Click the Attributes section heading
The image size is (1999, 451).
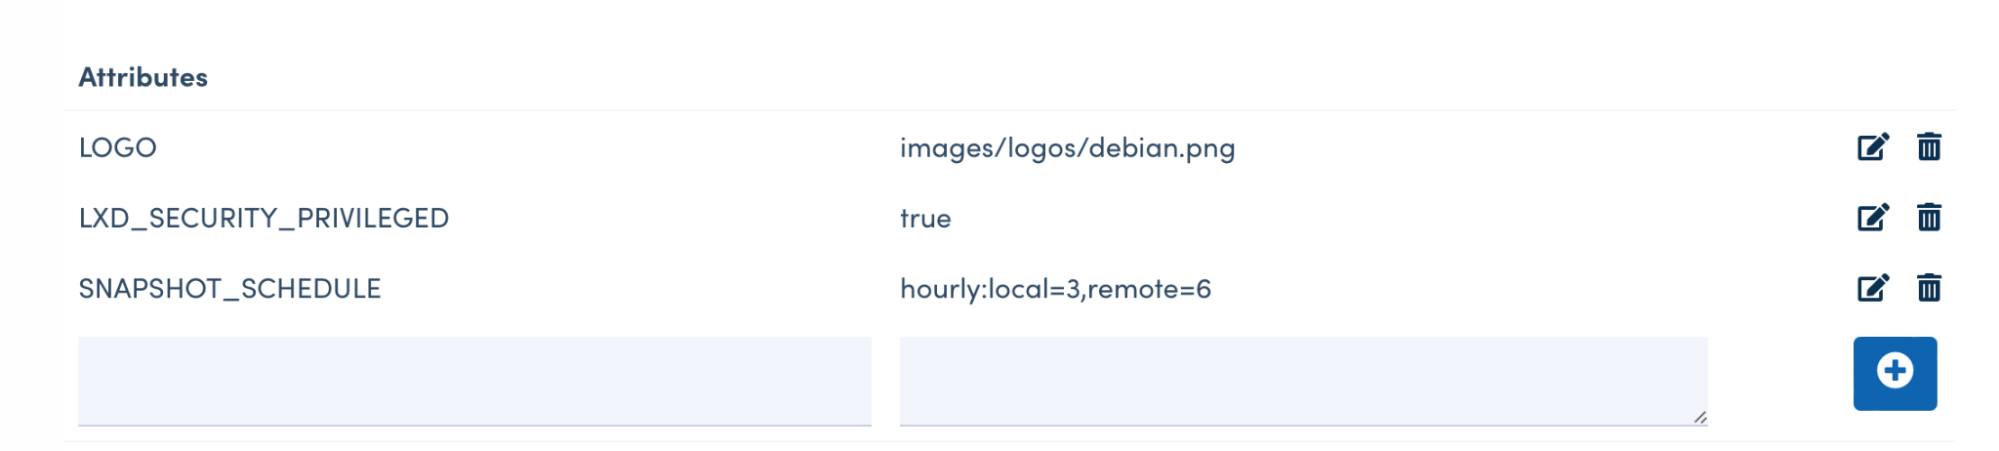[x=143, y=77]
